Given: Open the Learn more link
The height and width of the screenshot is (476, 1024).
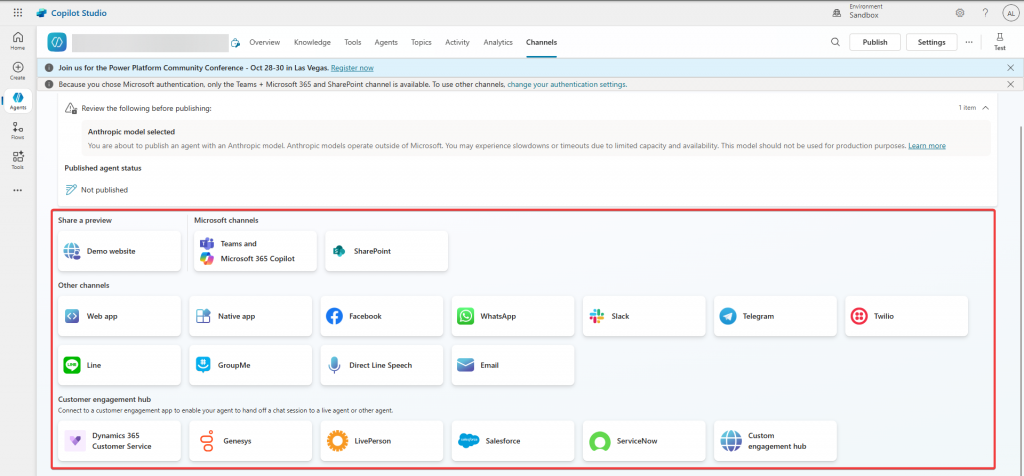Looking at the screenshot, I should click(927, 146).
